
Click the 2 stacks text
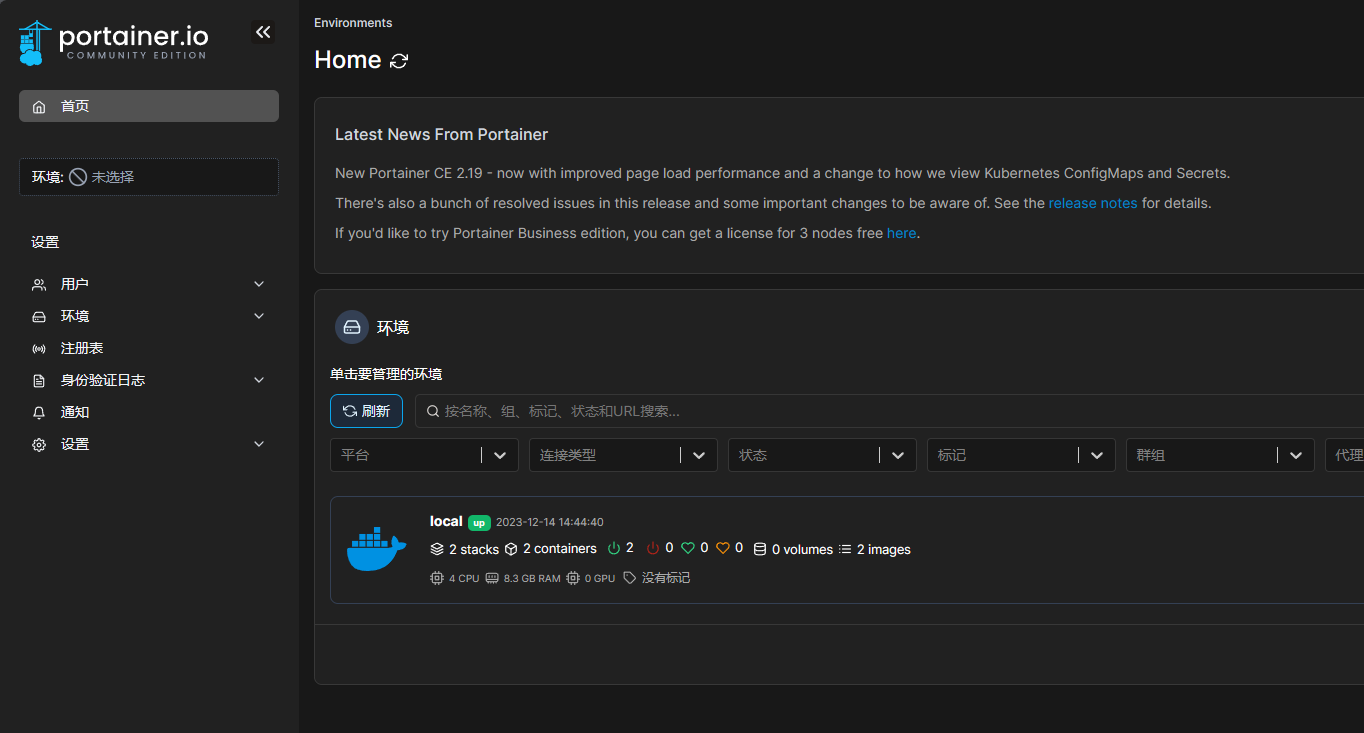point(474,549)
